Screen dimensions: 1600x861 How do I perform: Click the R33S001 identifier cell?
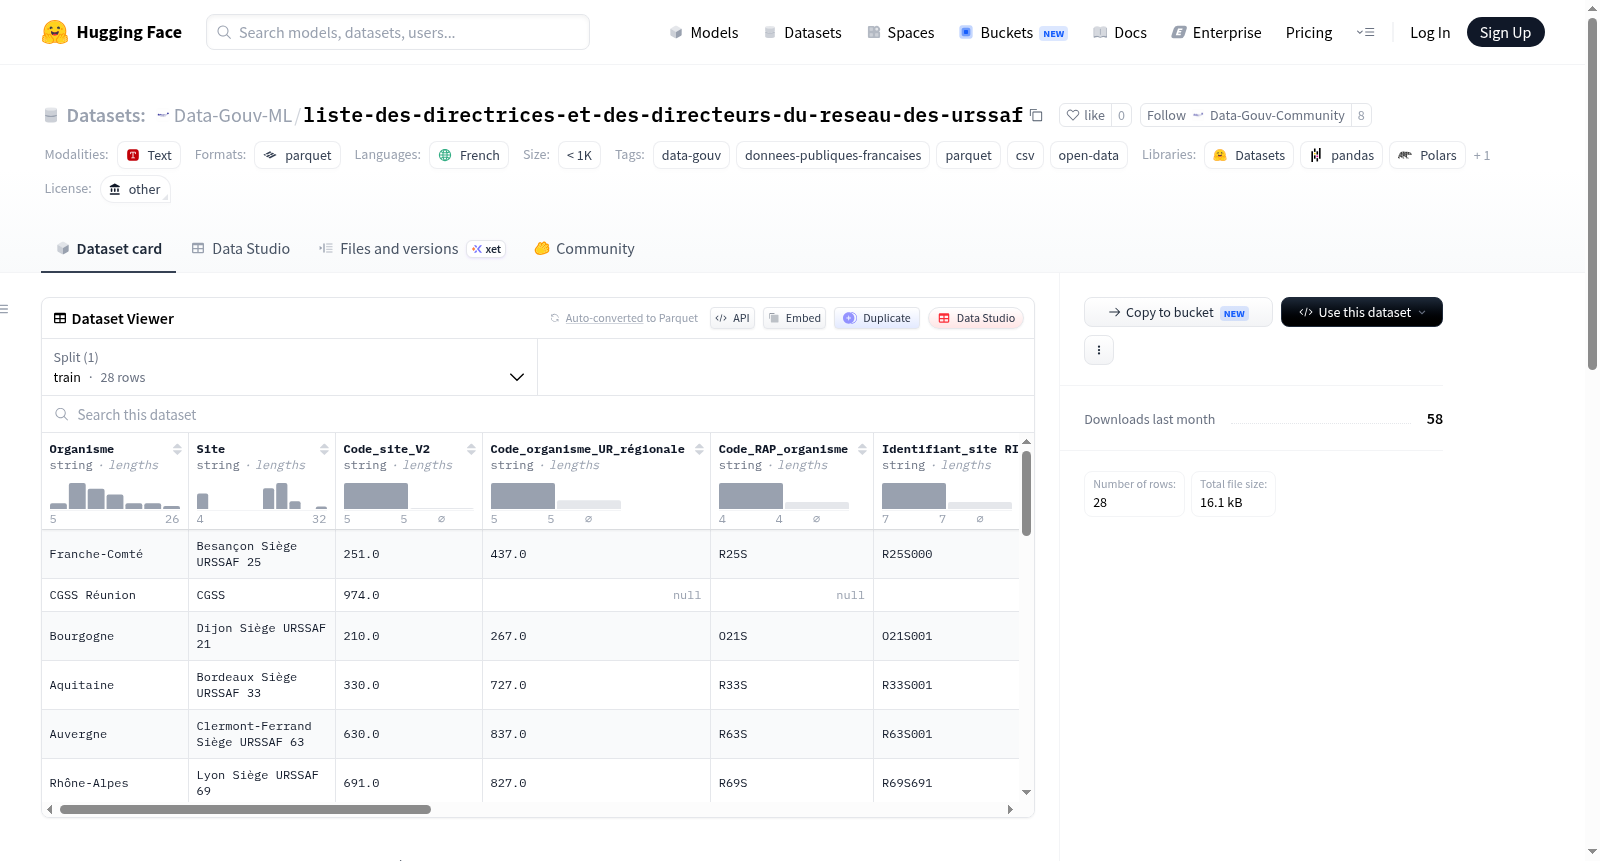tap(946, 685)
